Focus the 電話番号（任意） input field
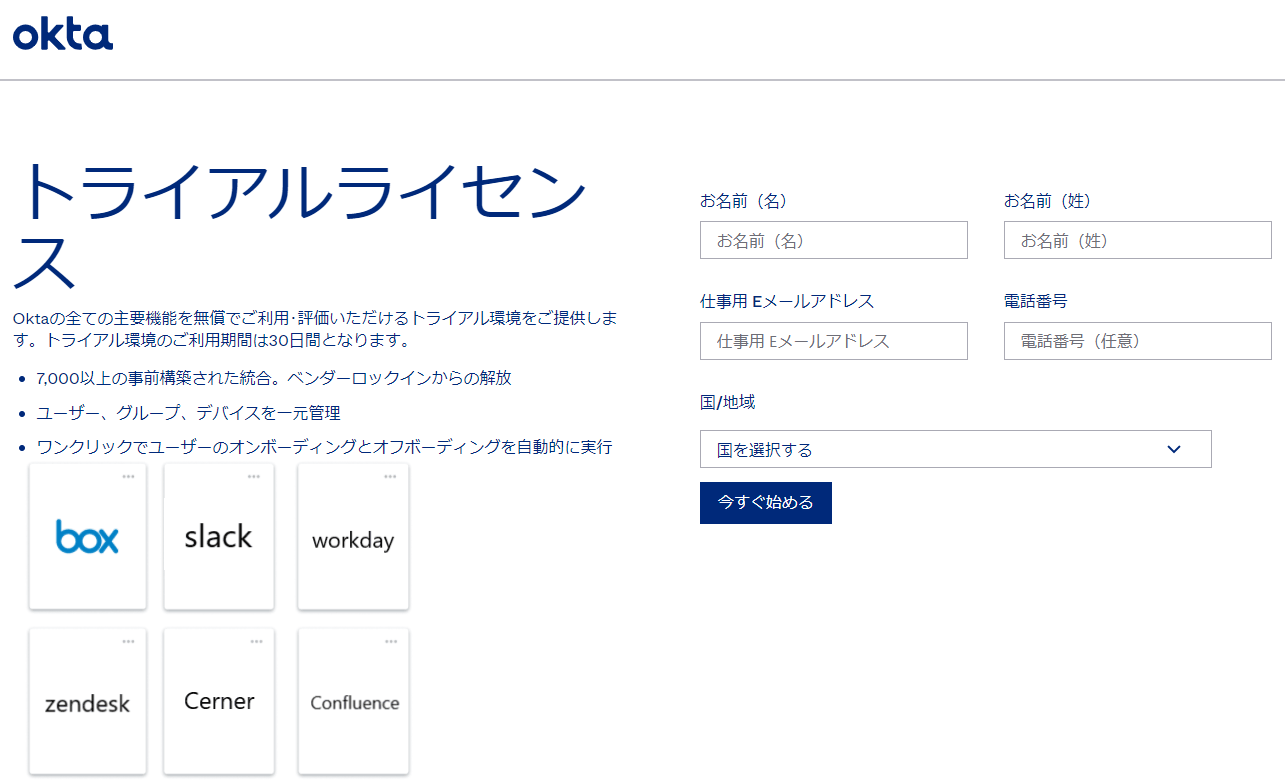 pyautogui.click(x=1138, y=341)
